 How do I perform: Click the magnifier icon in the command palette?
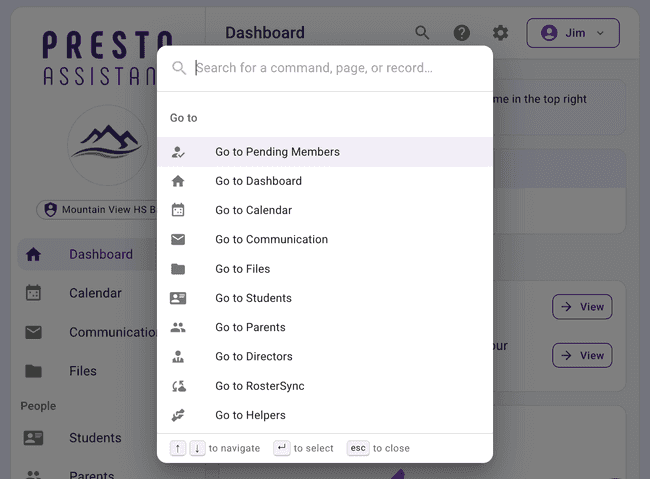[179, 68]
